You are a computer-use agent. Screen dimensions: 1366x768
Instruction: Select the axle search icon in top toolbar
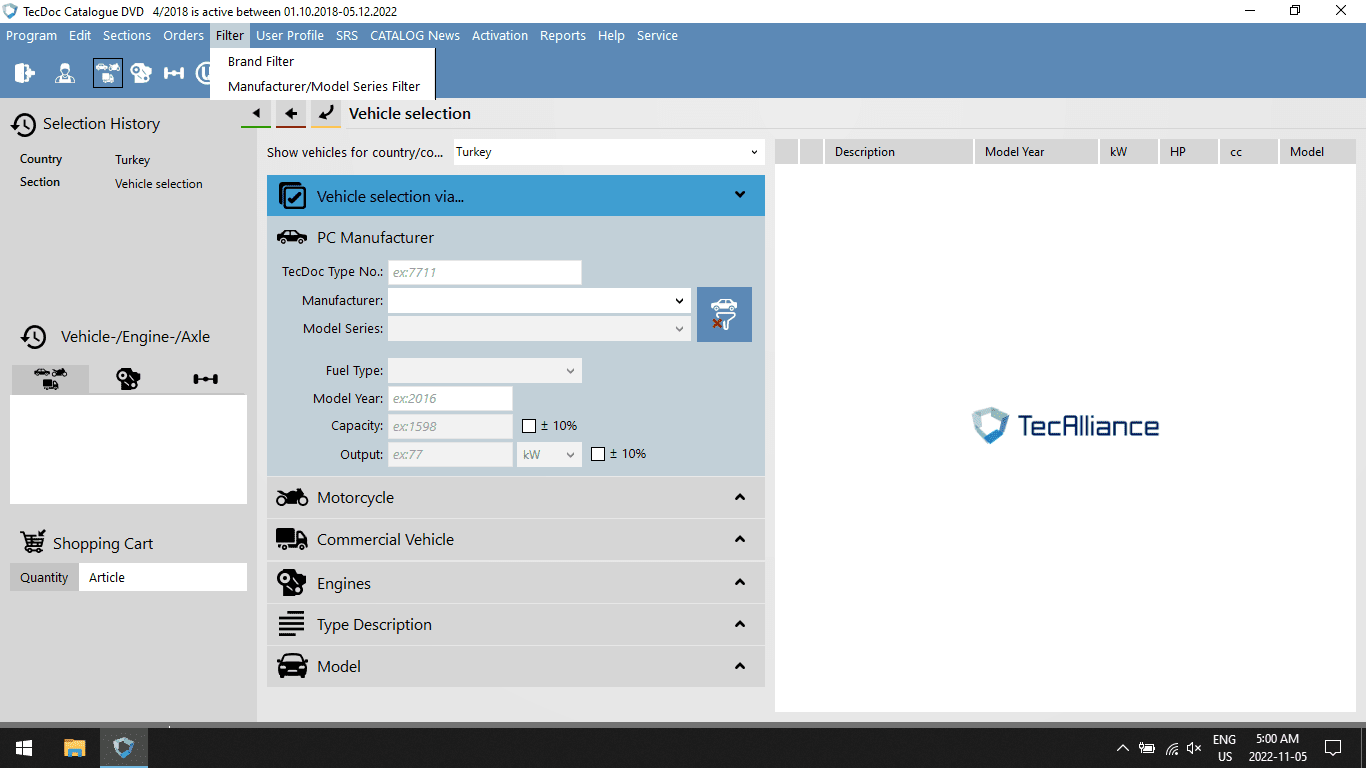(174, 73)
